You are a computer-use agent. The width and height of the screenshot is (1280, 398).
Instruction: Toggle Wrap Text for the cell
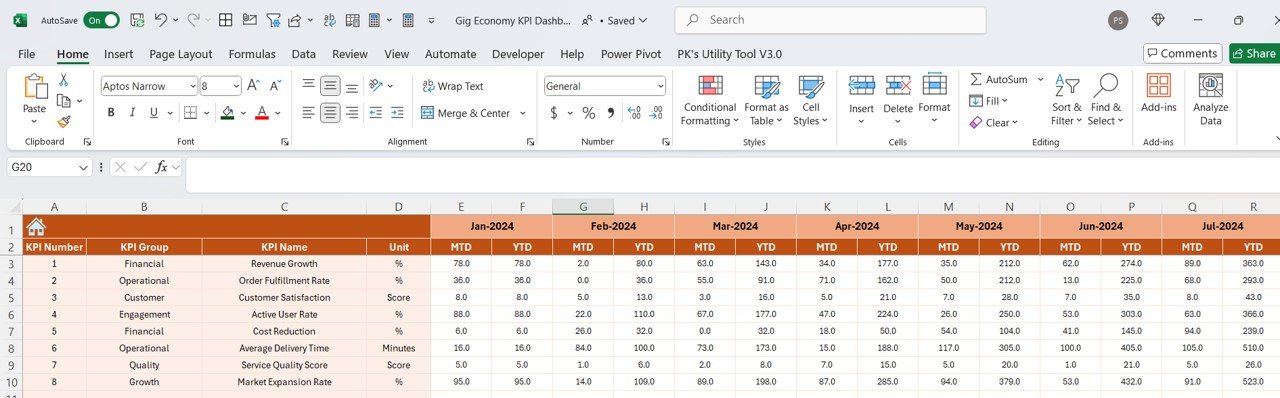[x=453, y=86]
